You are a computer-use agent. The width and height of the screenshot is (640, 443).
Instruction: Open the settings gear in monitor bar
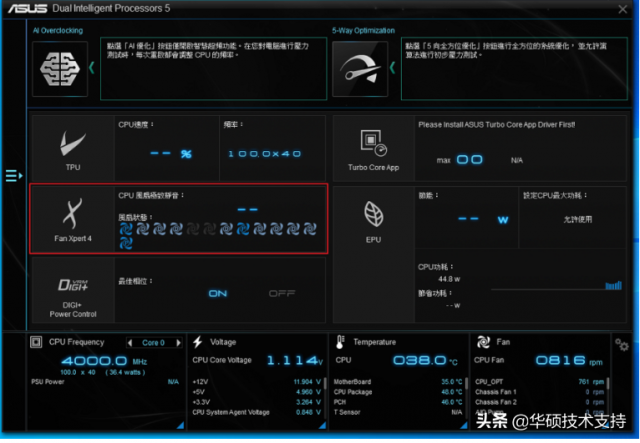pyautogui.click(x=622, y=346)
